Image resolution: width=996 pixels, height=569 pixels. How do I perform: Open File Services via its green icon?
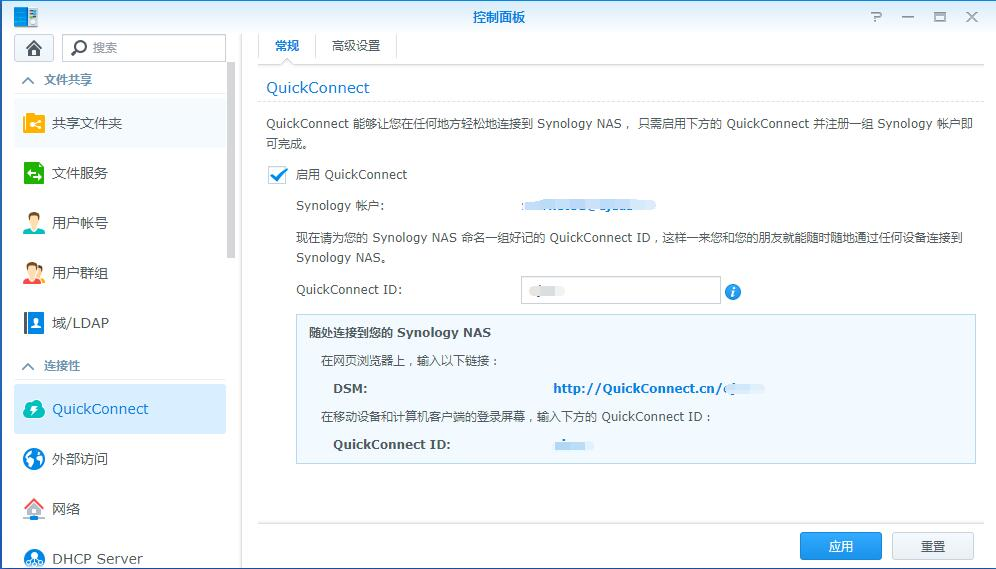[x=34, y=173]
